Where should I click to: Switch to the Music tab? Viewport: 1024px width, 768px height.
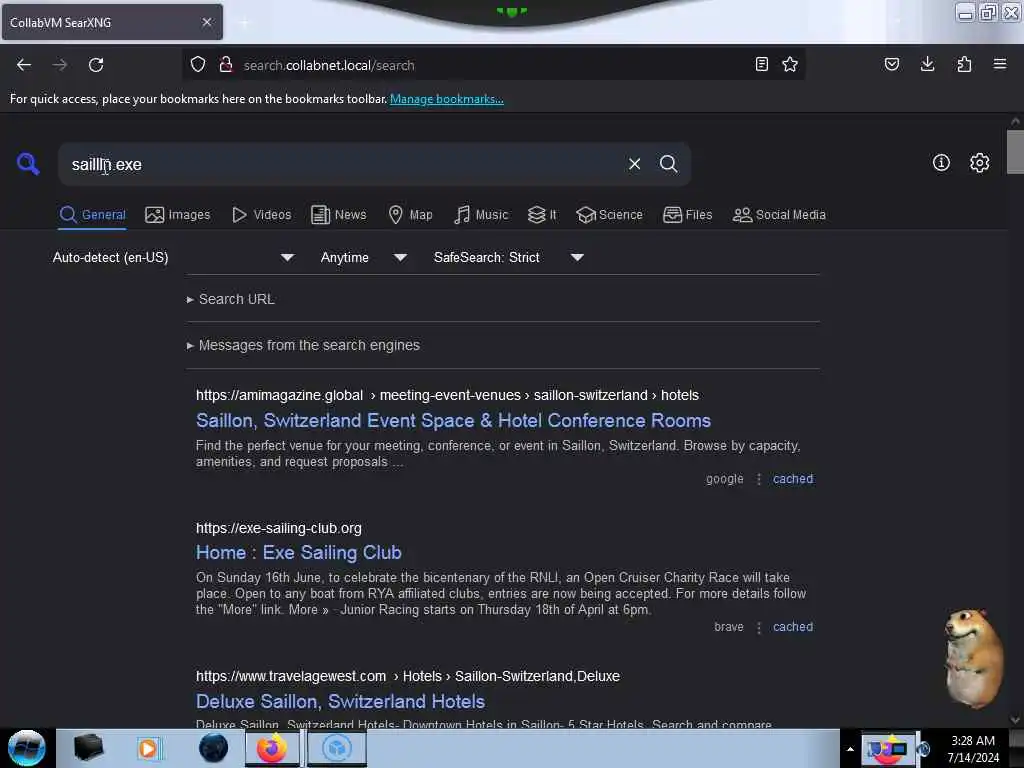click(x=481, y=215)
